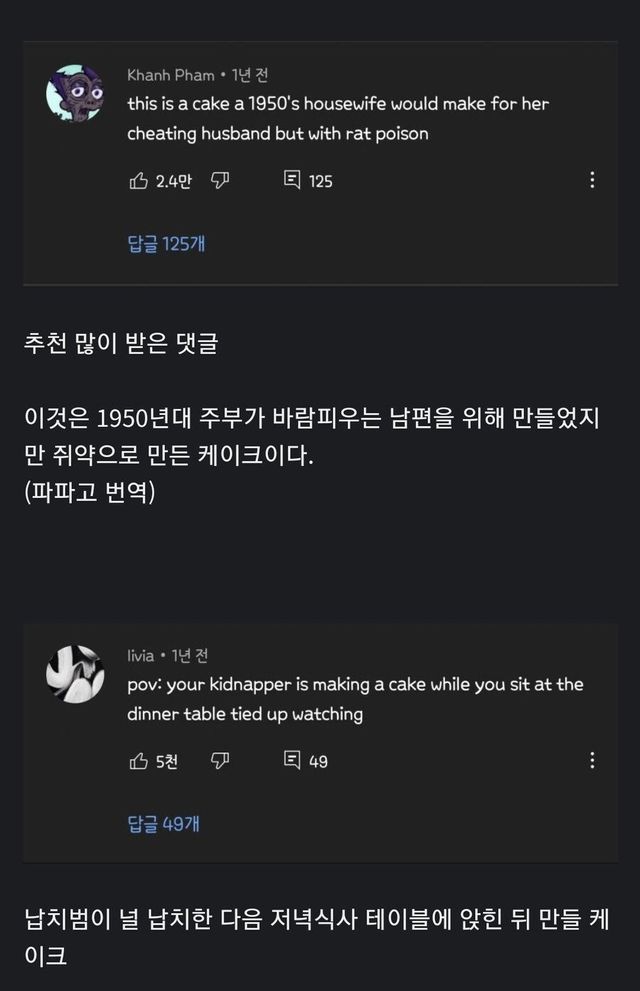
Task: Click the reply icon beside 125
Action: pyautogui.click(x=292, y=180)
